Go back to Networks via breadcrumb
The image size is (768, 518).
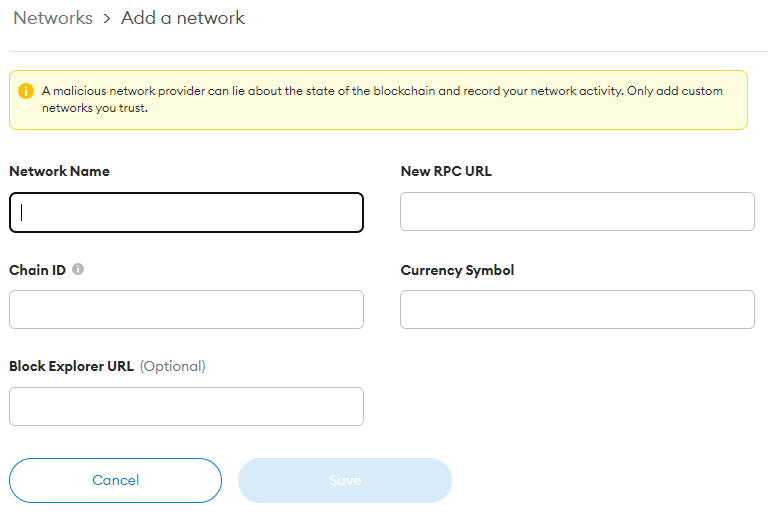53,18
